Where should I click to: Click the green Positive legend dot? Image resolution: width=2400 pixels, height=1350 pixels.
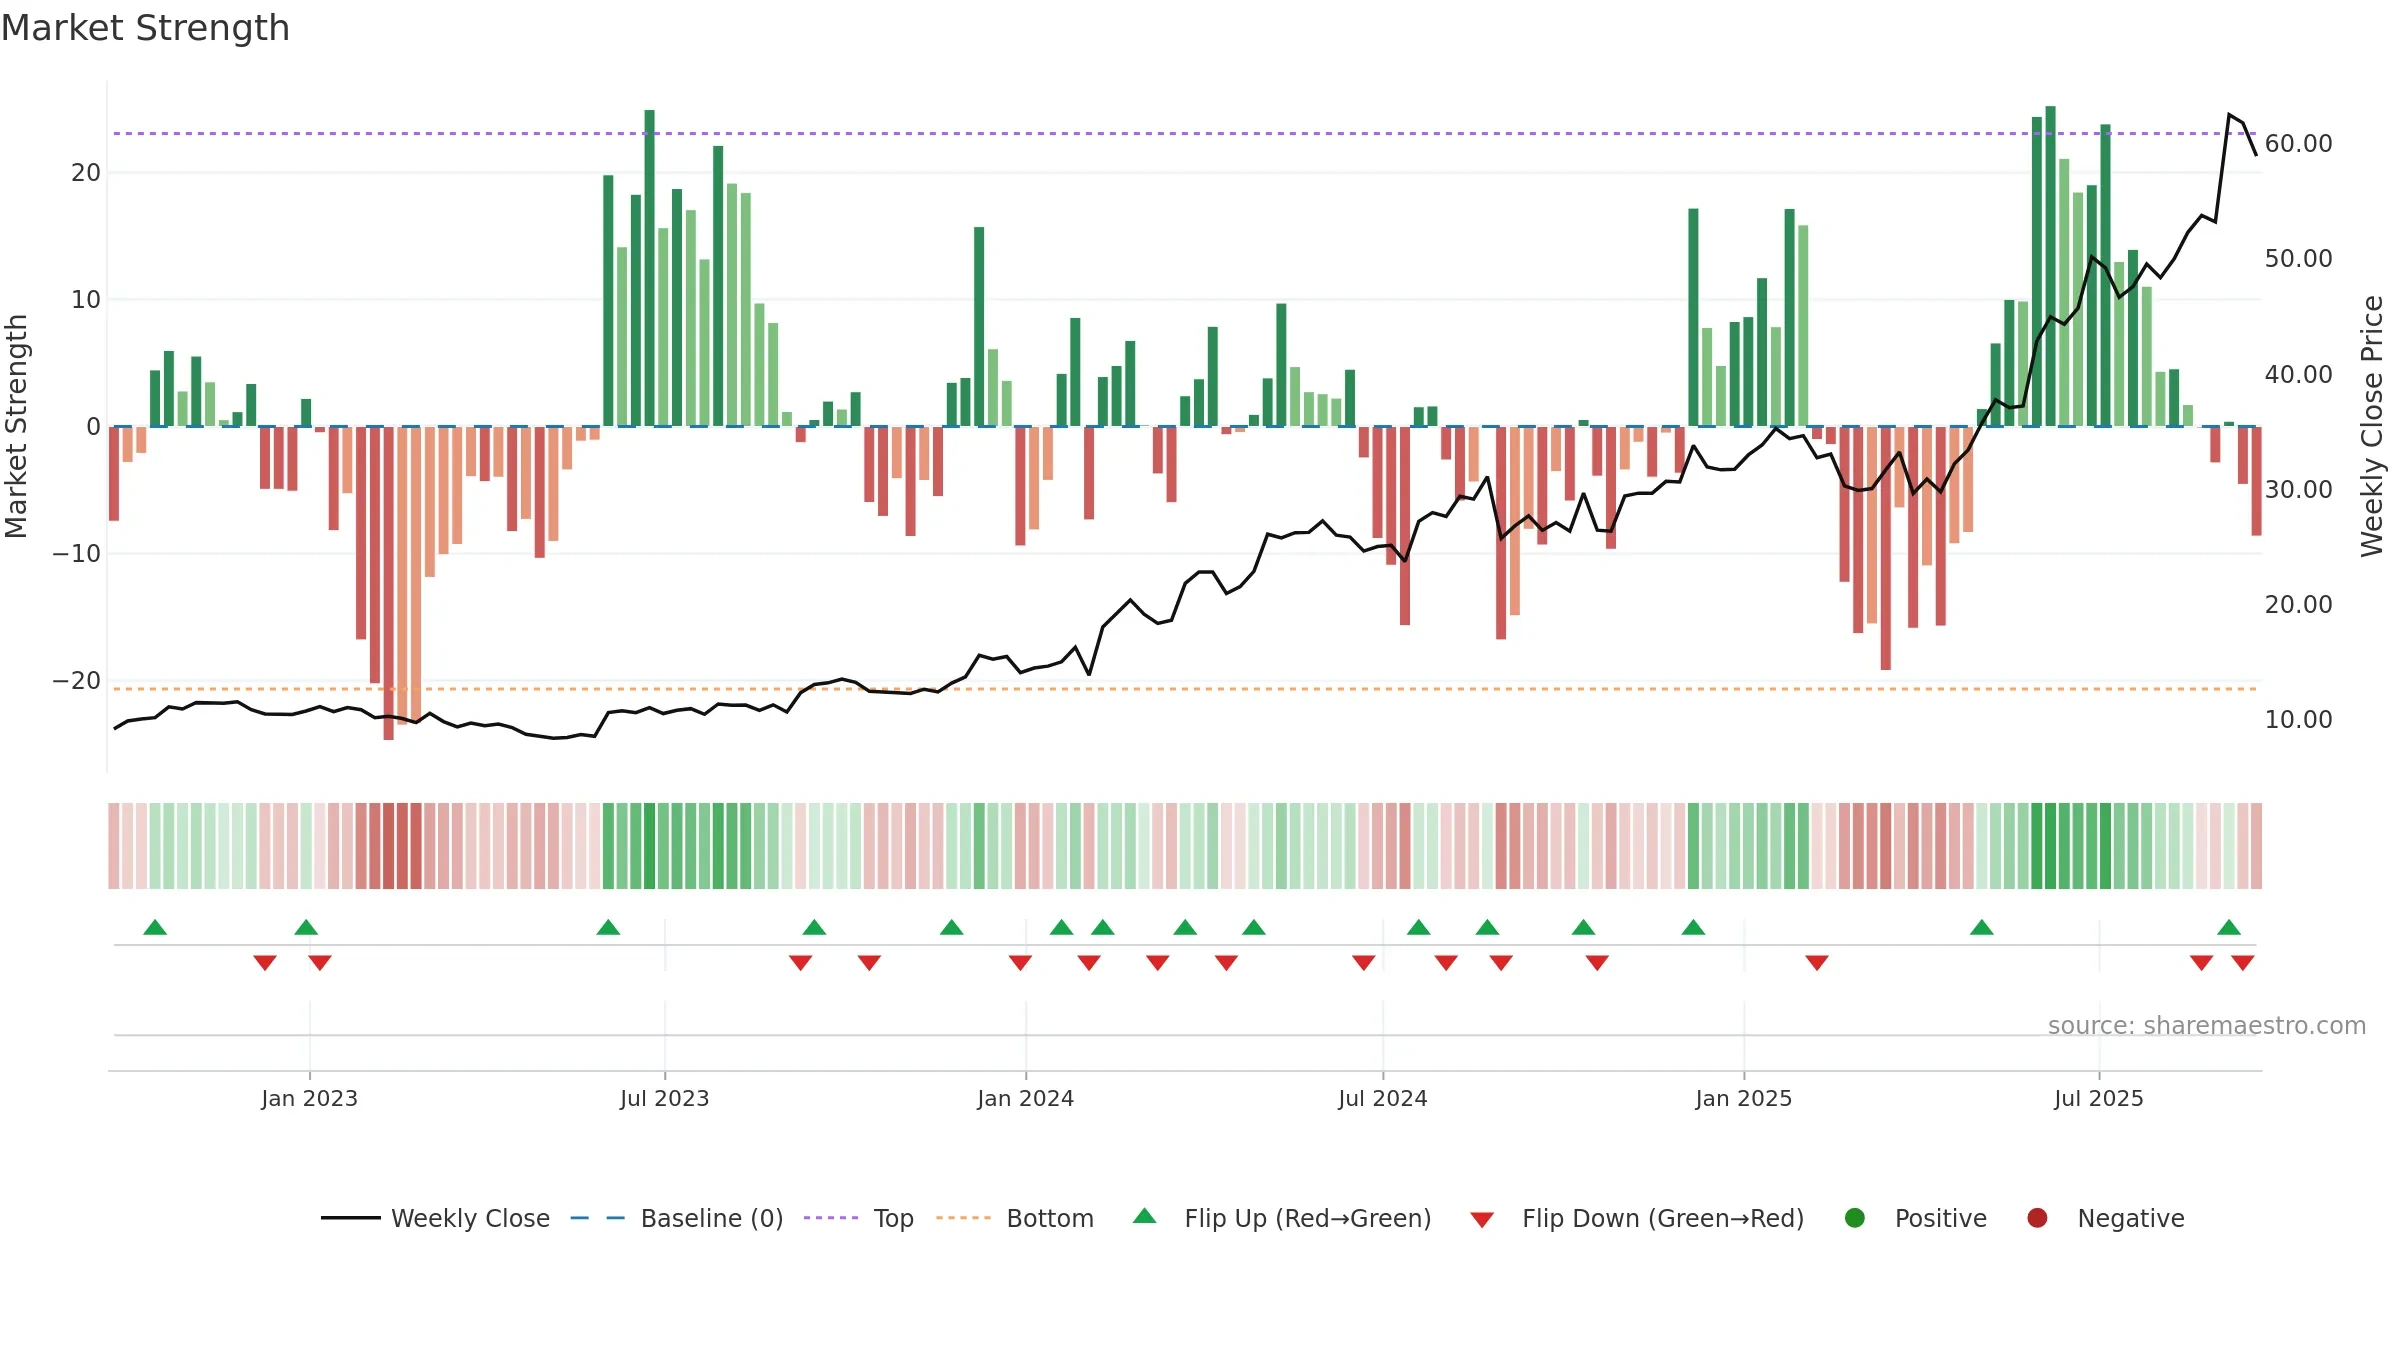pyautogui.click(x=1855, y=1218)
